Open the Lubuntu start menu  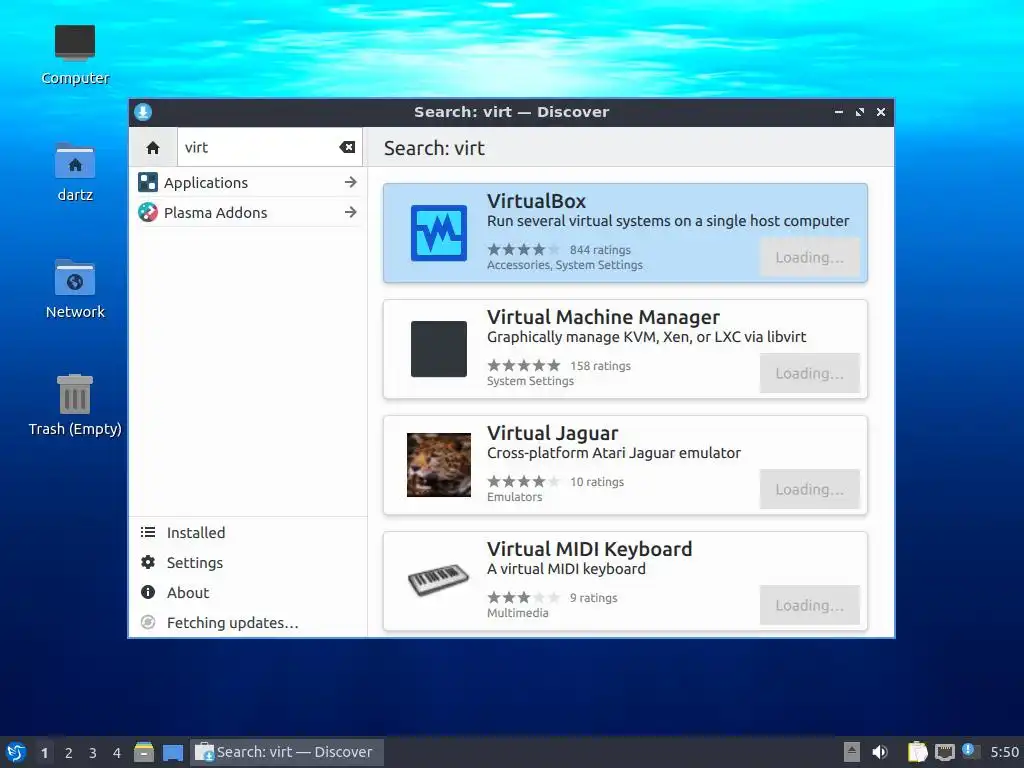pyautogui.click(x=16, y=752)
